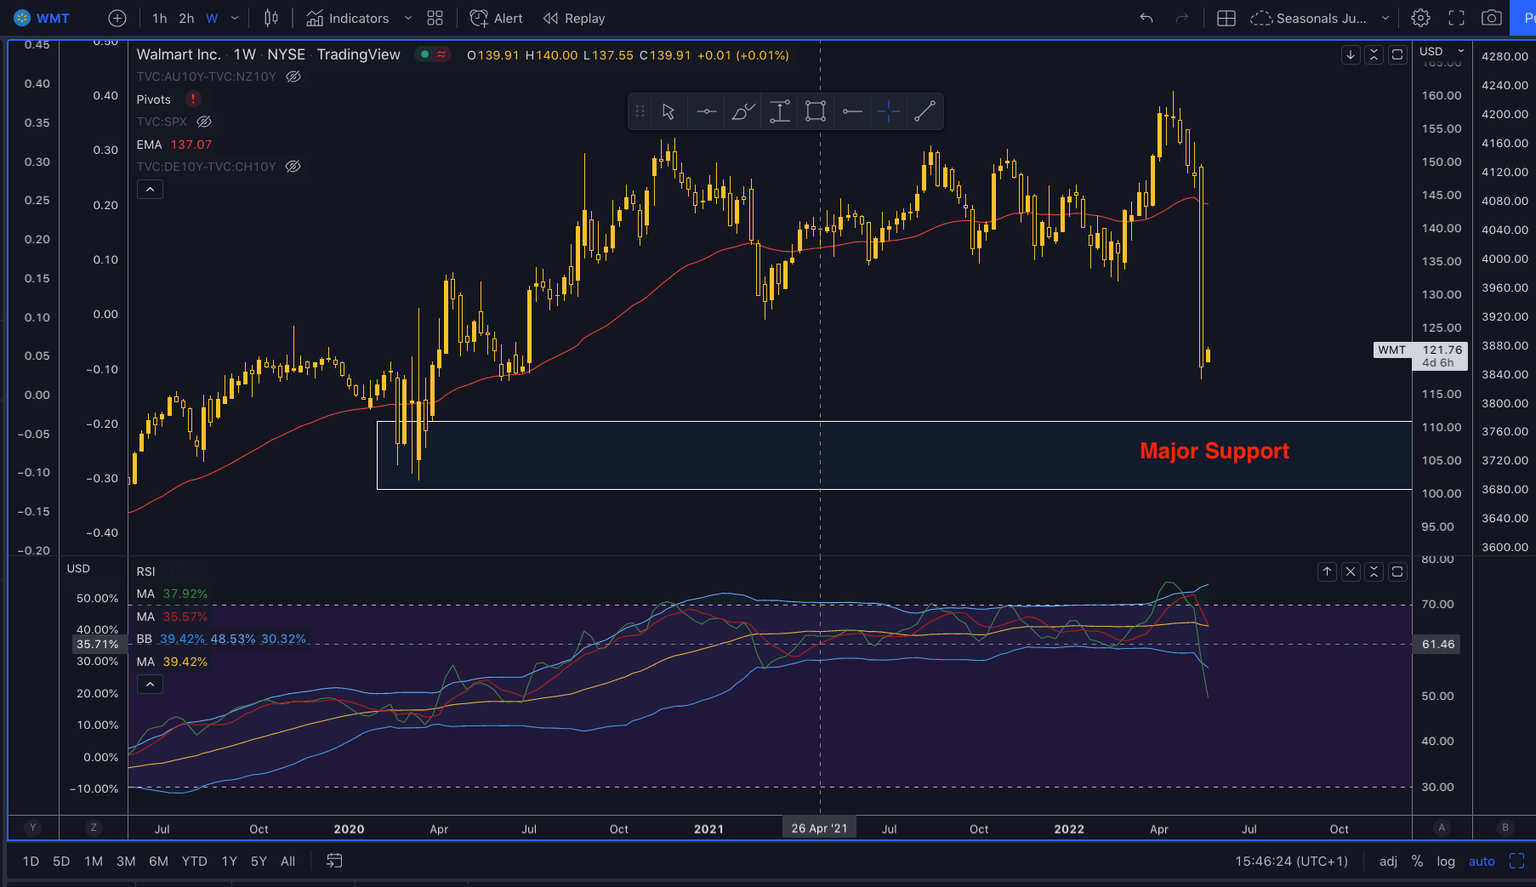
Task: Open the candlestick chart type menu
Action: pyautogui.click(x=271, y=18)
